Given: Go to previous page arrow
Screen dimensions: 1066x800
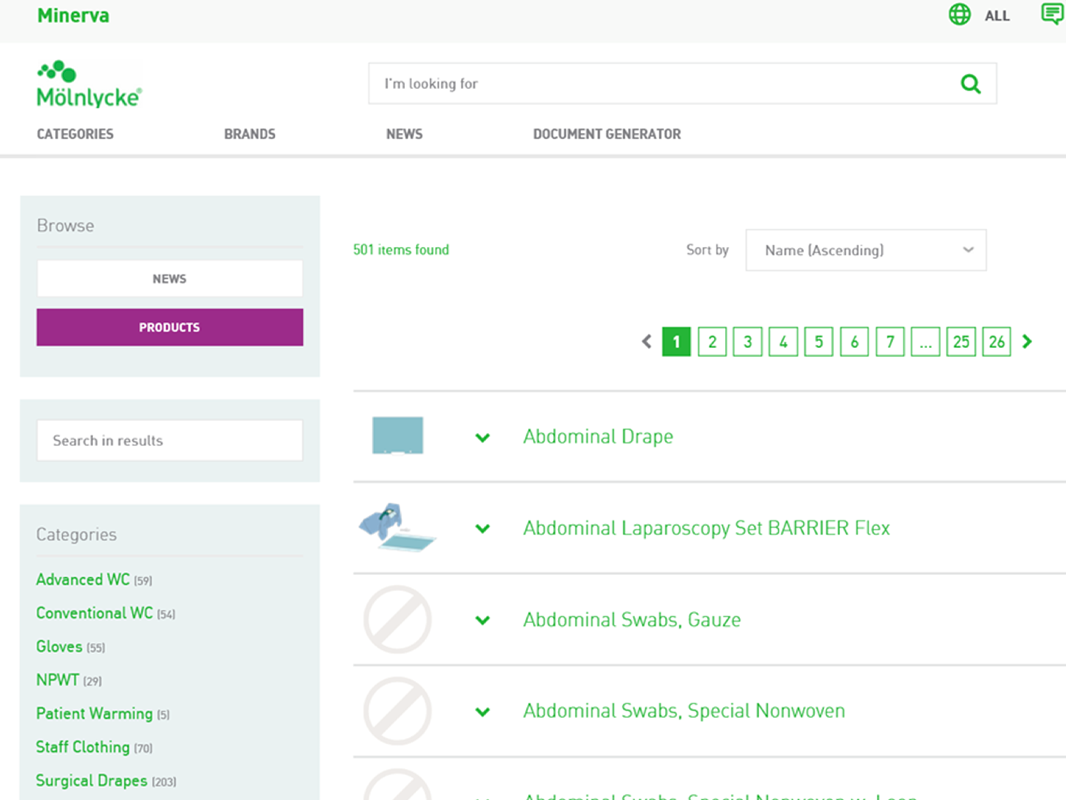Looking at the screenshot, I should click(x=647, y=341).
